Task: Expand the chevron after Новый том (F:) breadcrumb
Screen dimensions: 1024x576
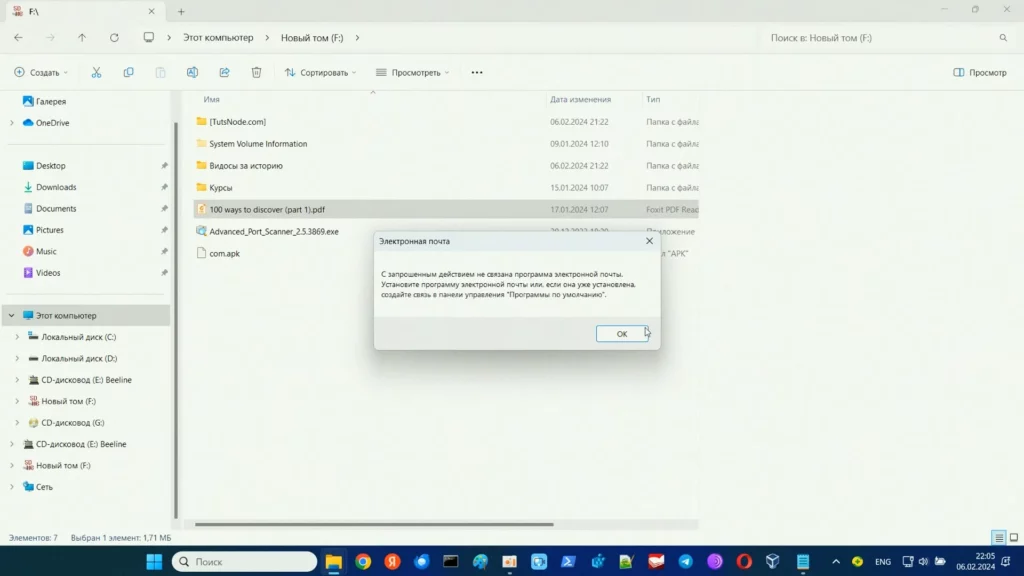Action: (357, 38)
